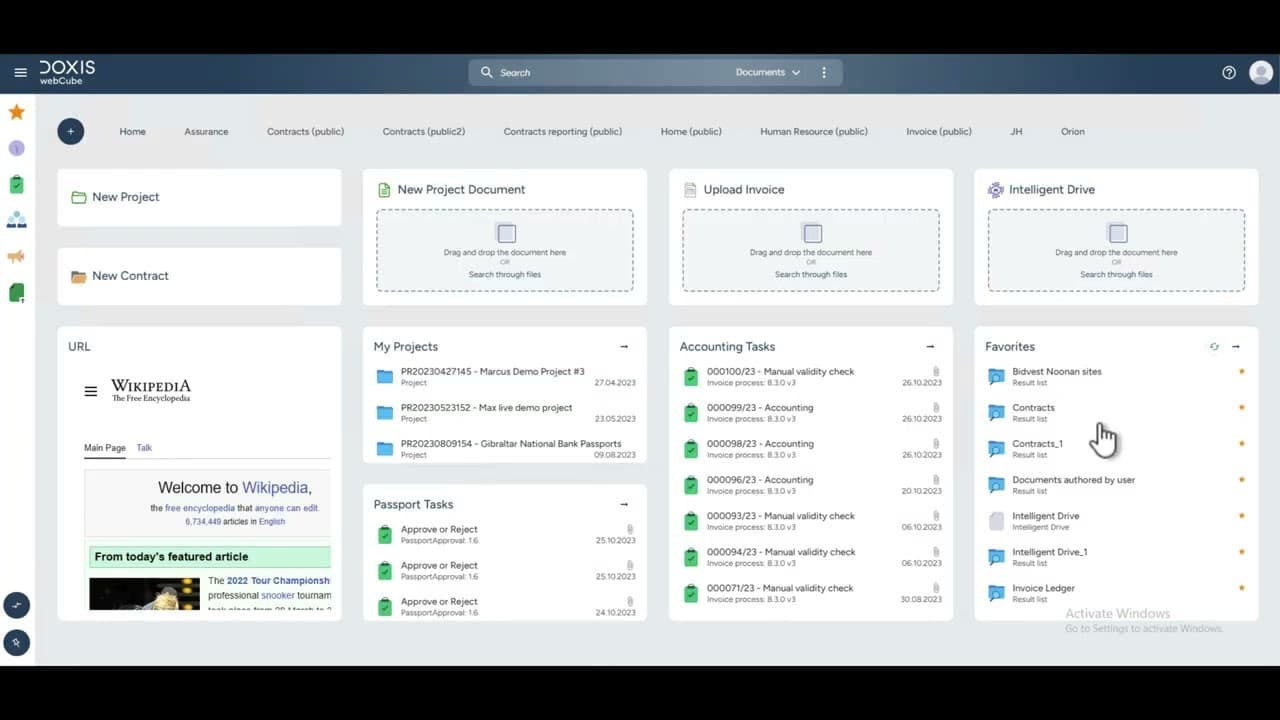Click the blue people group icon in the sidebar
Viewport: 1280px width, 720px height.
pos(17,220)
